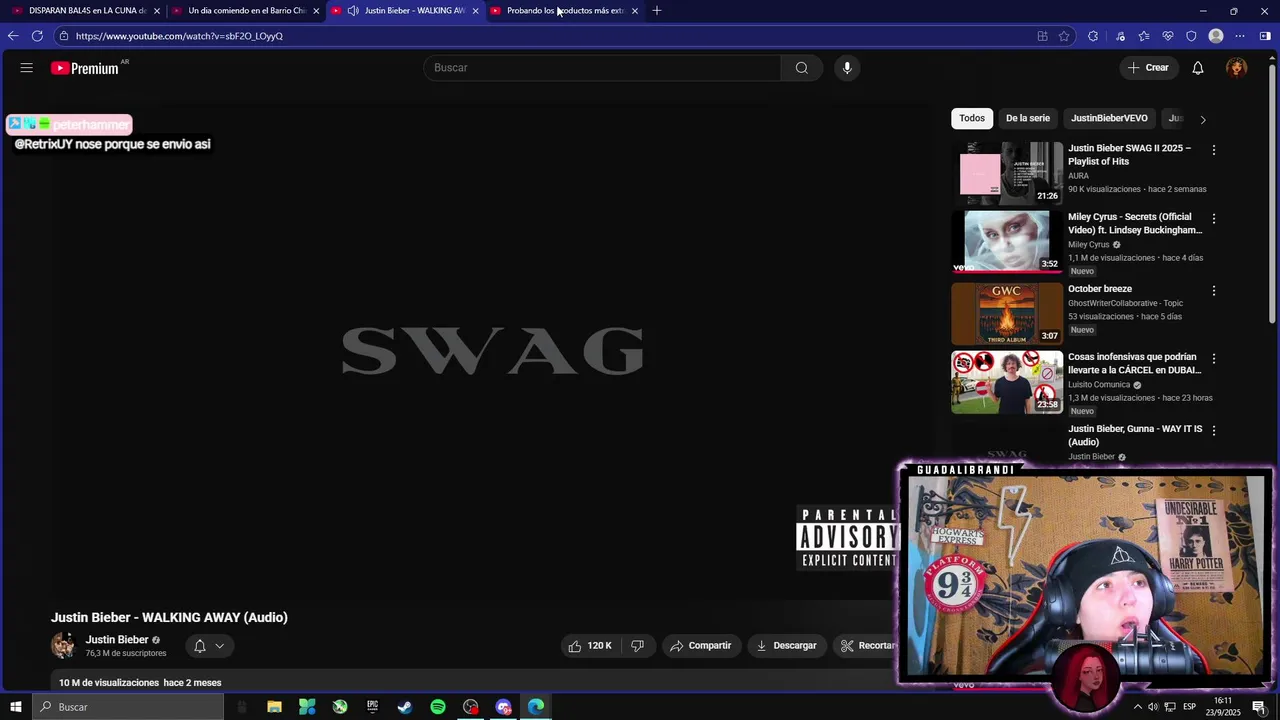Image resolution: width=1280 pixels, height=720 pixels.
Task: Dislike the video with thumbs down
Action: click(638, 646)
